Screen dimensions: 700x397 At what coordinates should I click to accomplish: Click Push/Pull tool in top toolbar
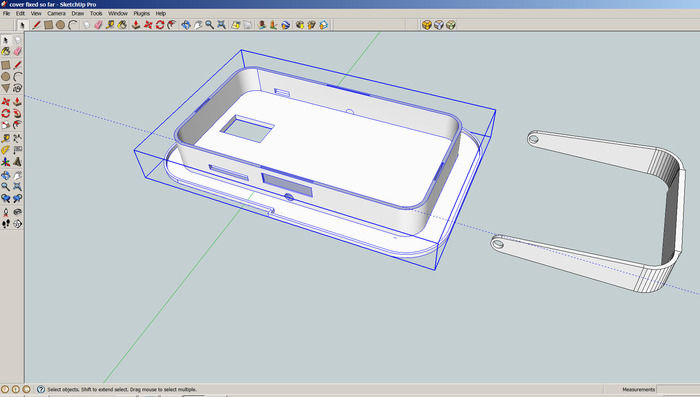click(x=136, y=25)
